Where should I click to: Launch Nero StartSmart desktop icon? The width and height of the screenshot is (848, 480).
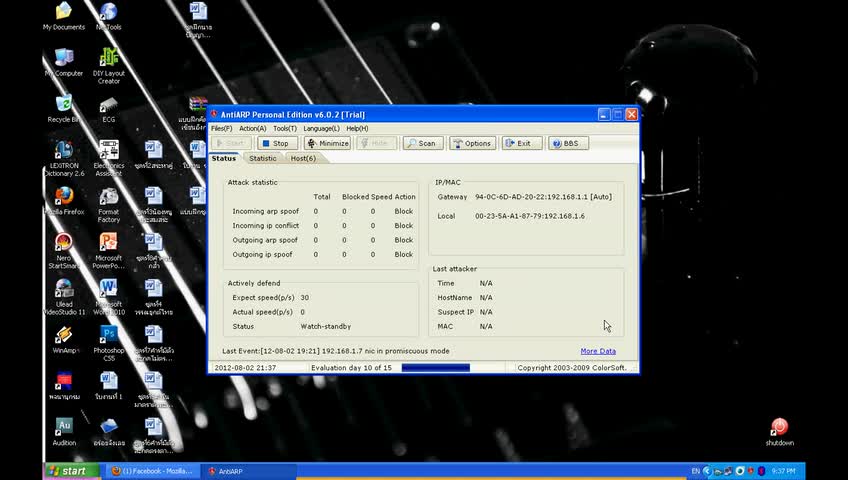tap(64, 251)
